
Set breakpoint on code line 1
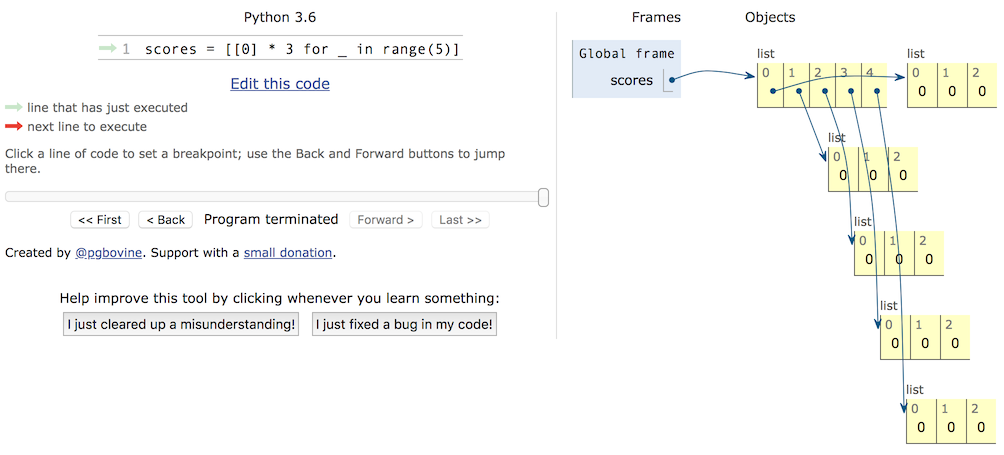[x=302, y=49]
